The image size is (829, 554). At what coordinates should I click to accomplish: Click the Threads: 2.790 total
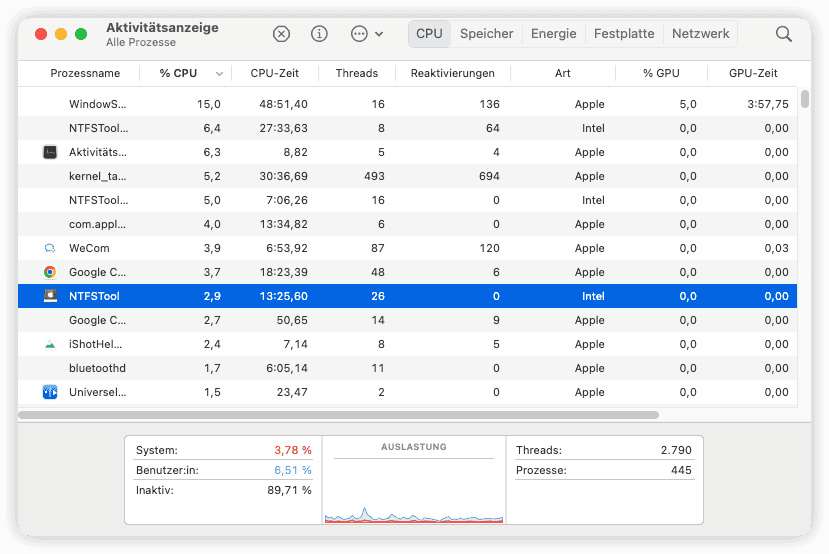click(x=604, y=450)
